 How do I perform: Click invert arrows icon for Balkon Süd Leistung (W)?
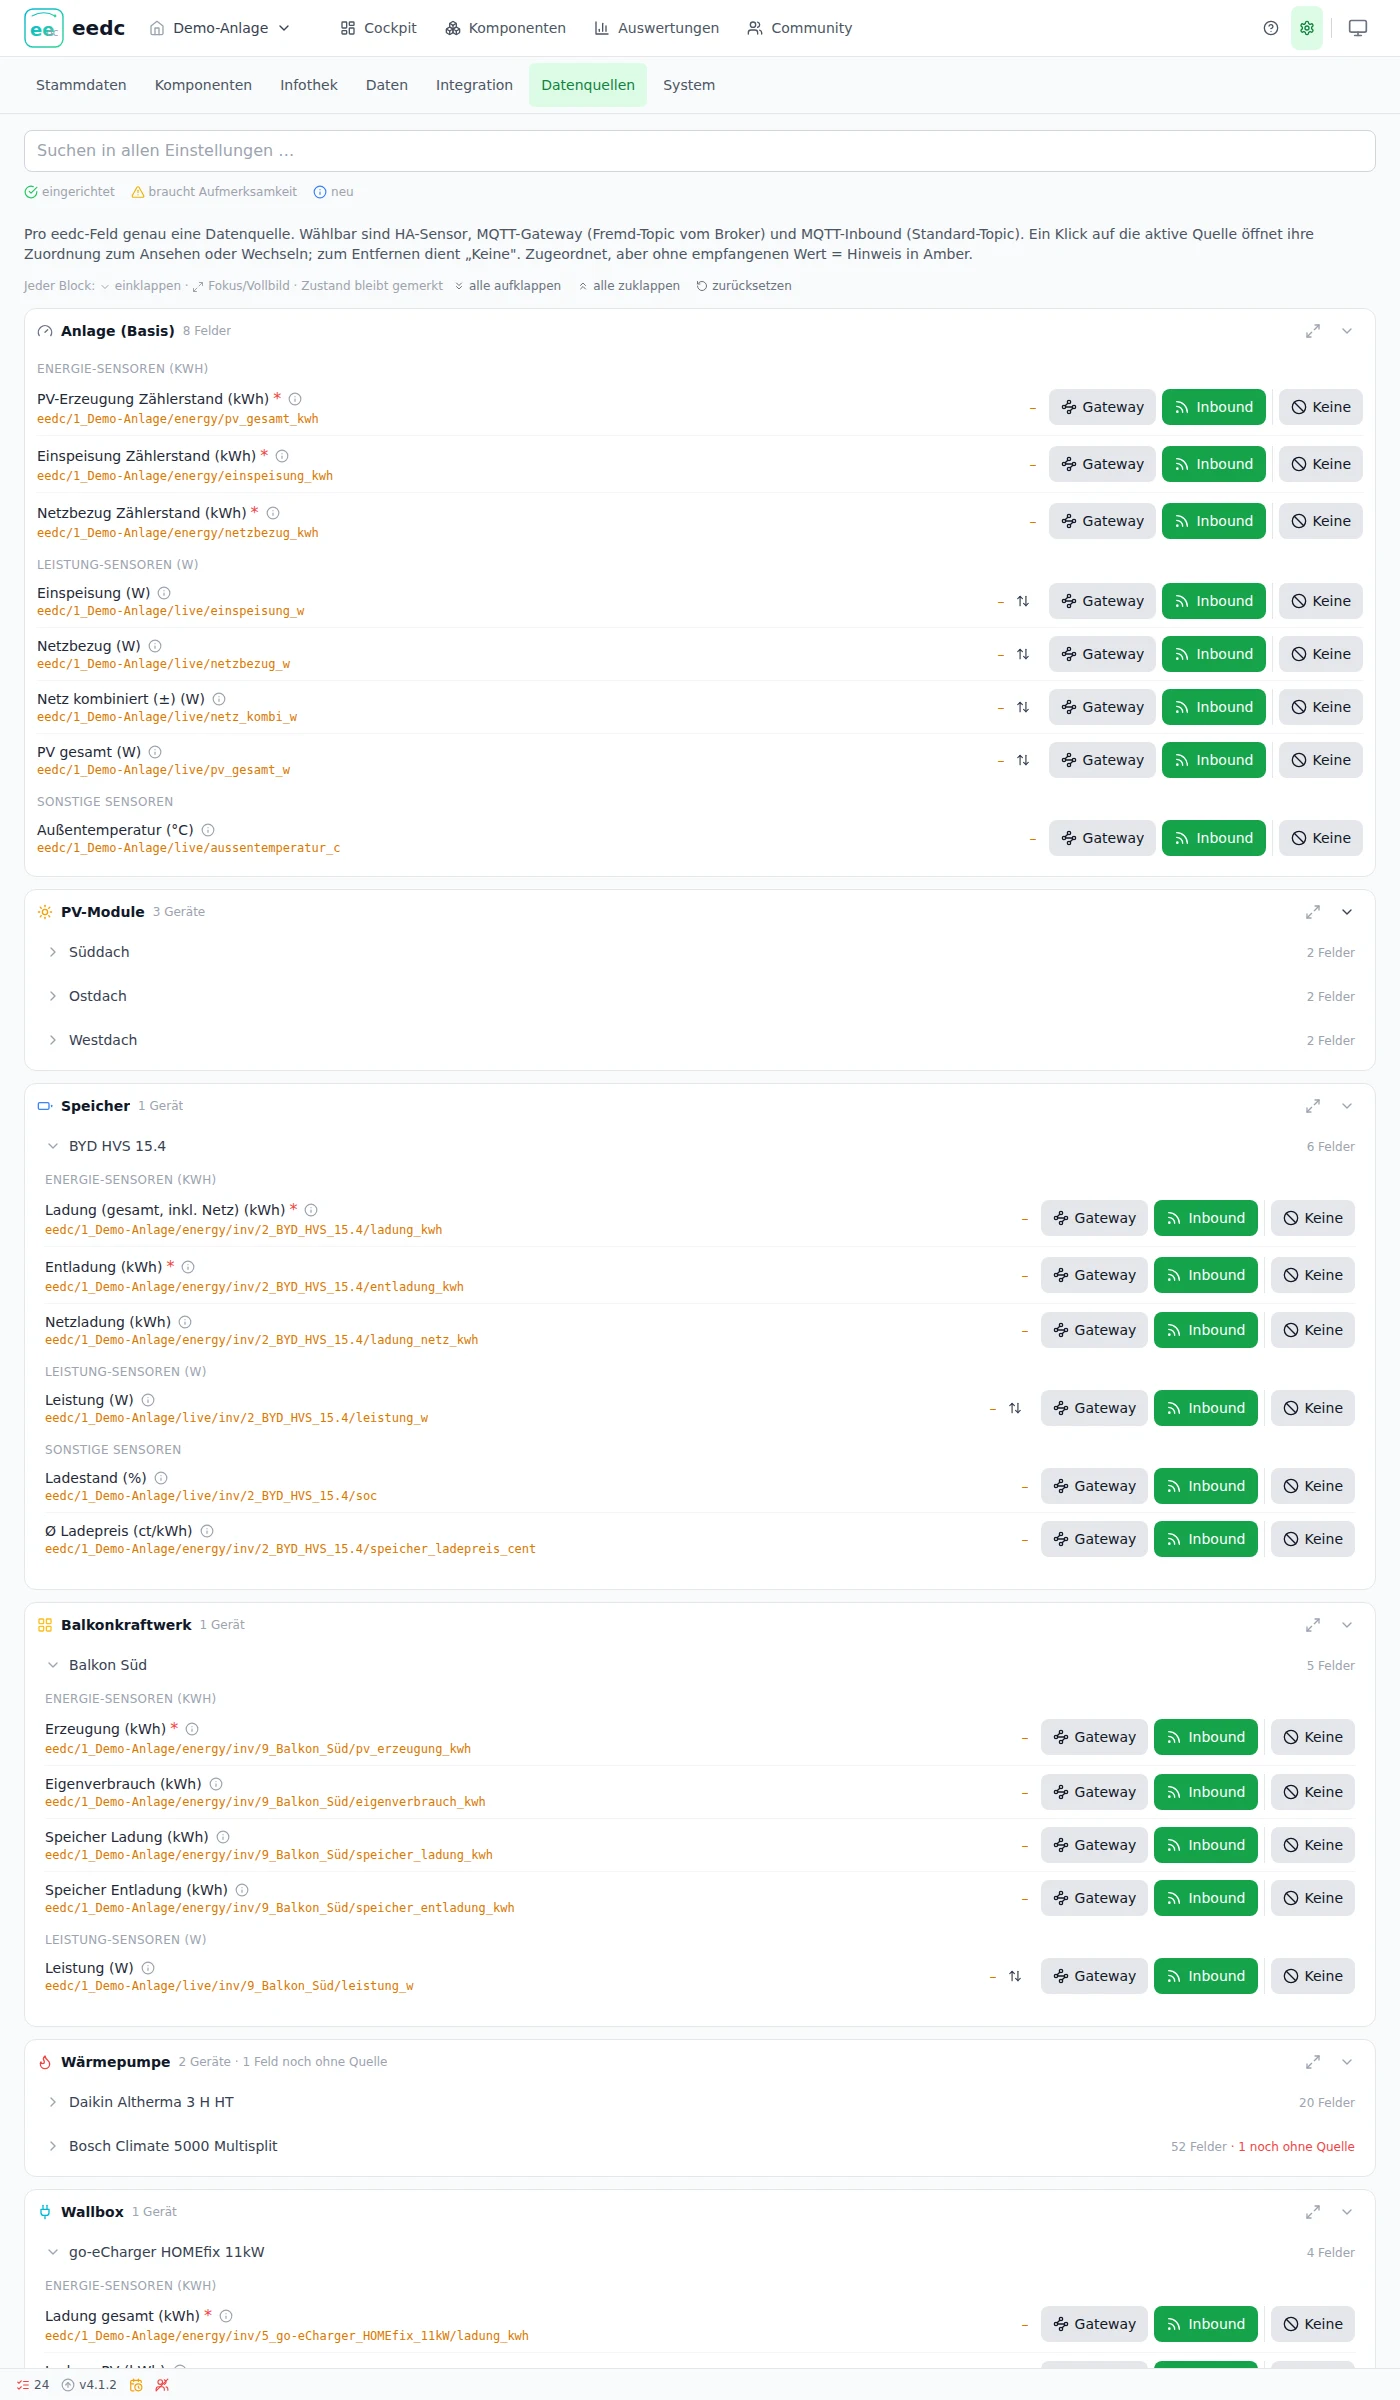pos(1015,1976)
